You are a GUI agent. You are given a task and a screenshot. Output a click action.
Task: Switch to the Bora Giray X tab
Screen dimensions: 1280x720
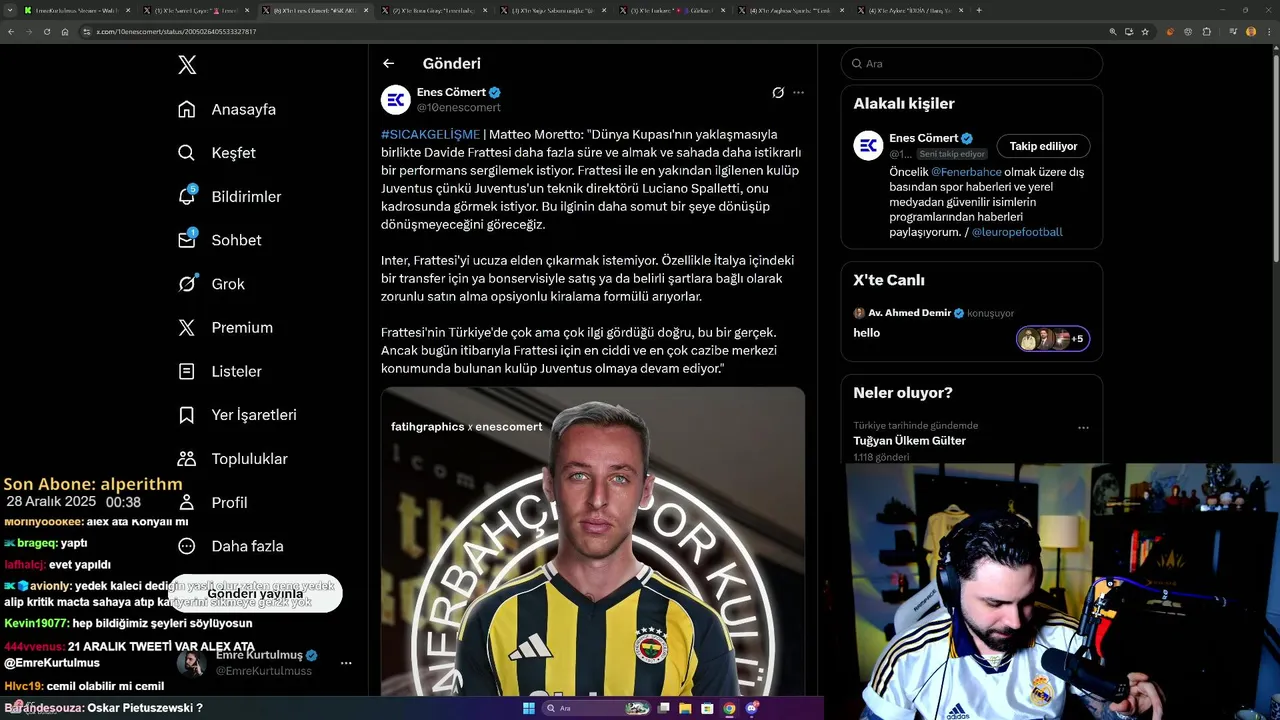435,10
